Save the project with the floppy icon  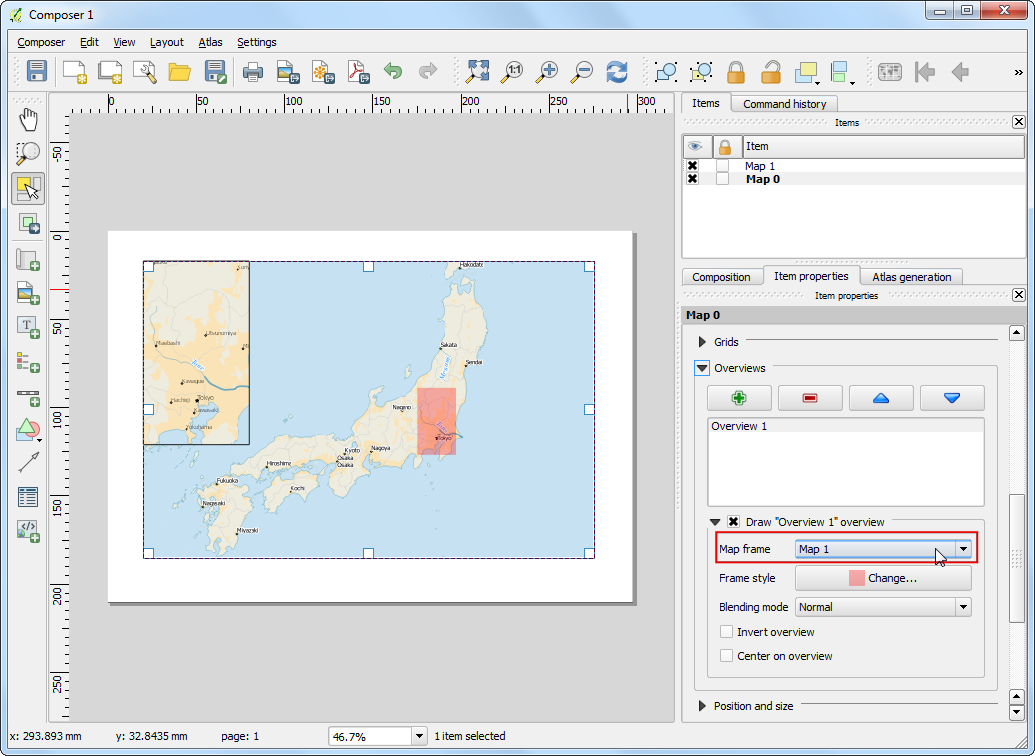pyautogui.click(x=36, y=71)
